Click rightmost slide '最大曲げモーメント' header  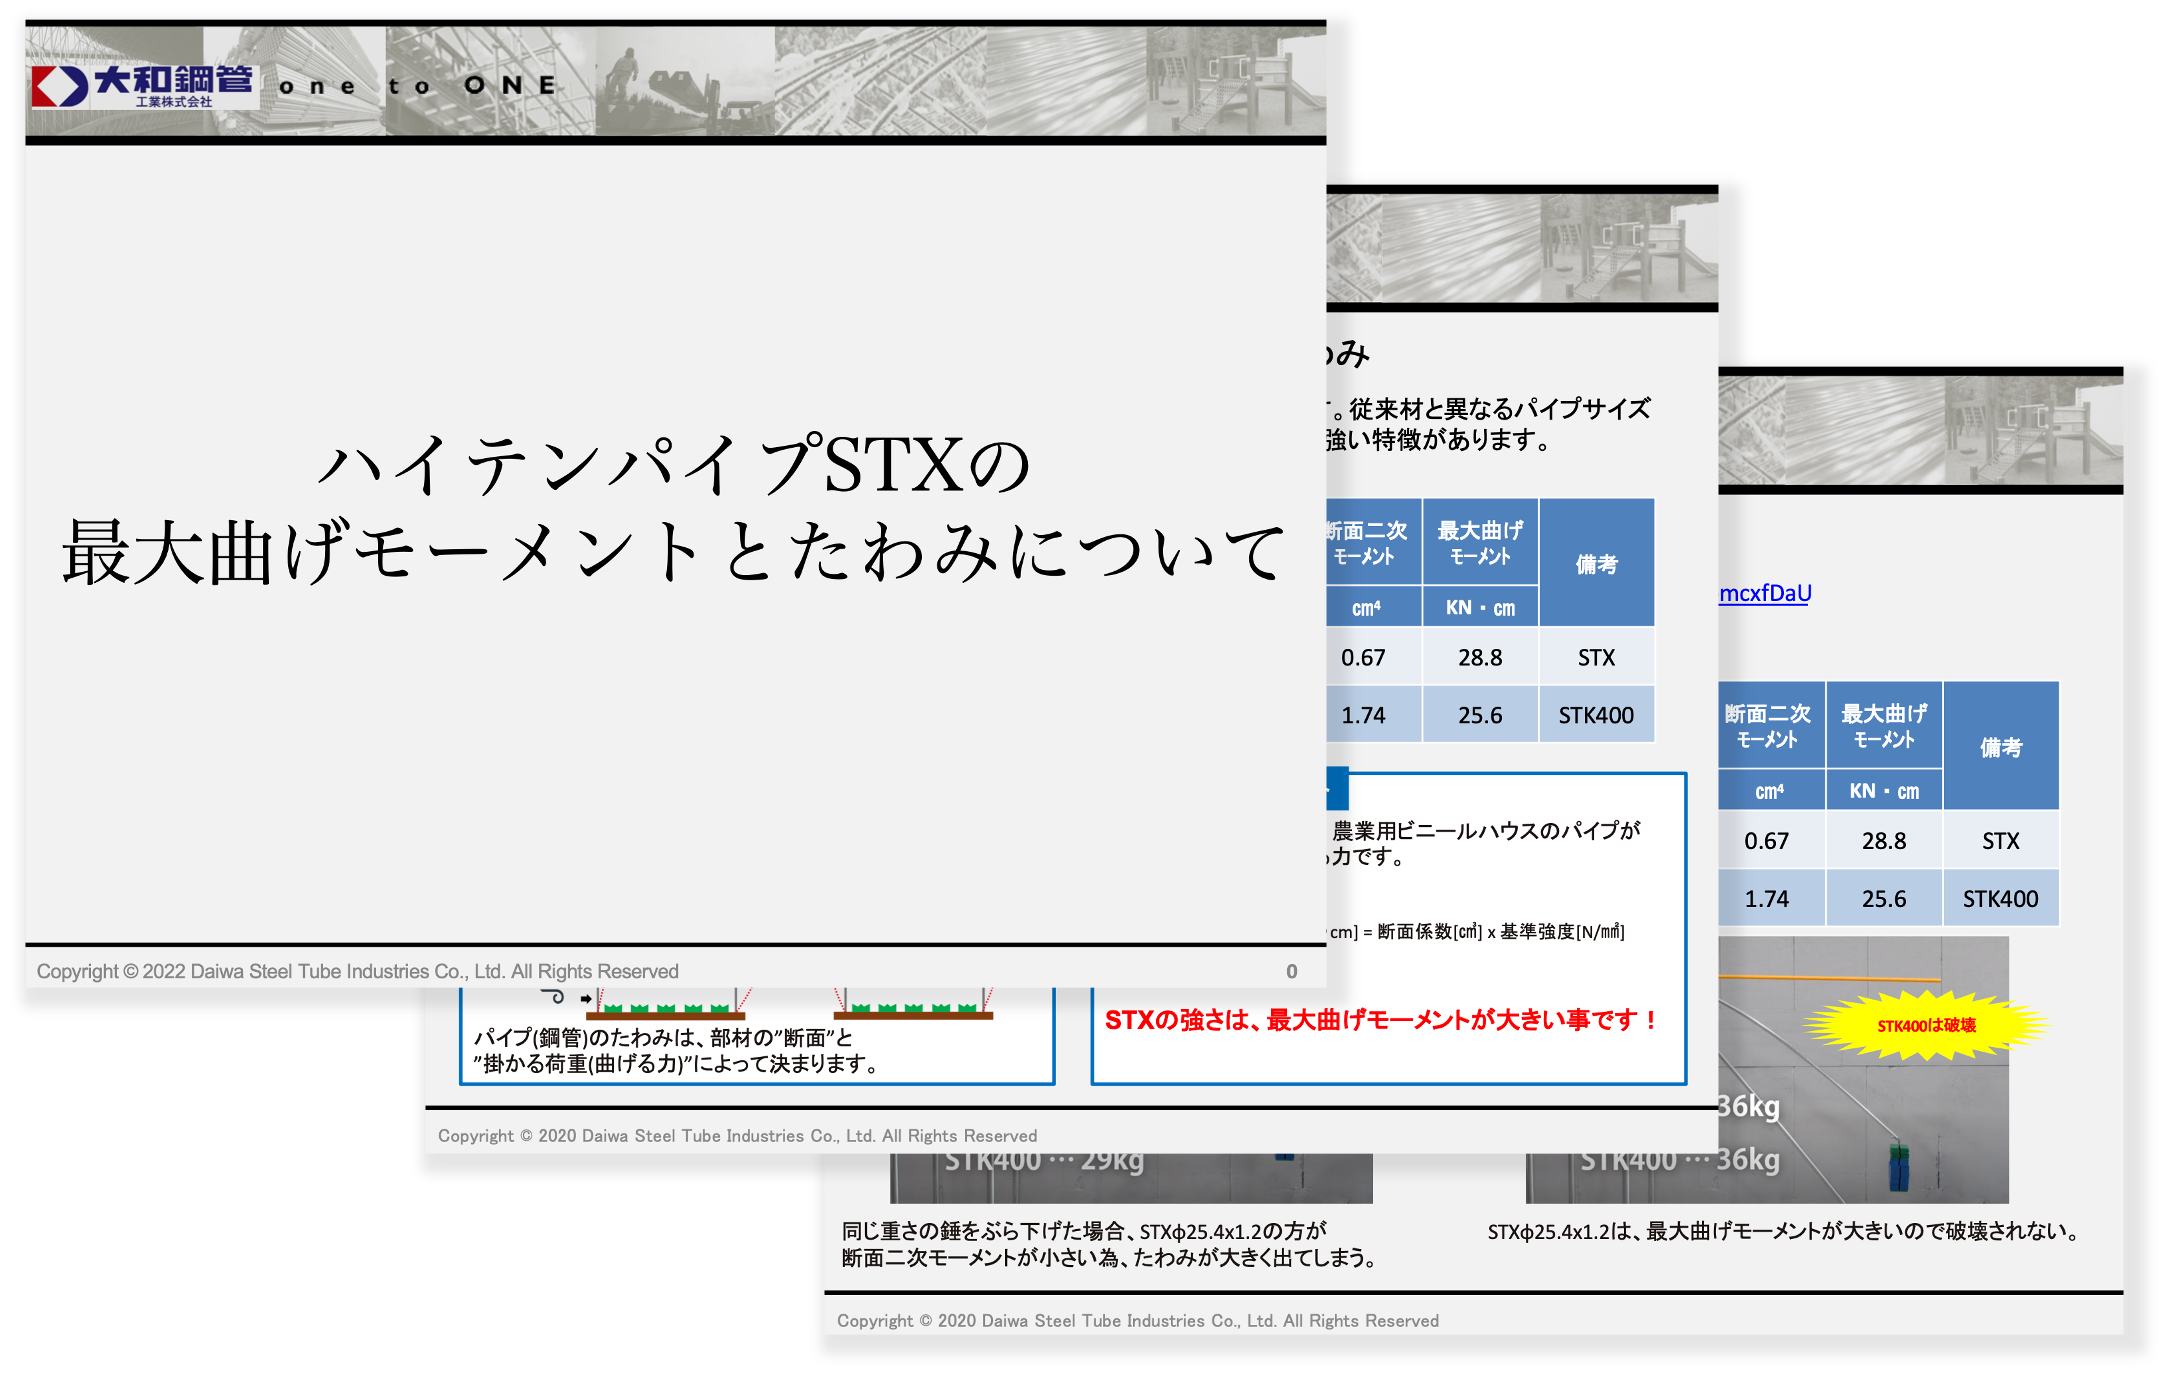tap(1884, 726)
